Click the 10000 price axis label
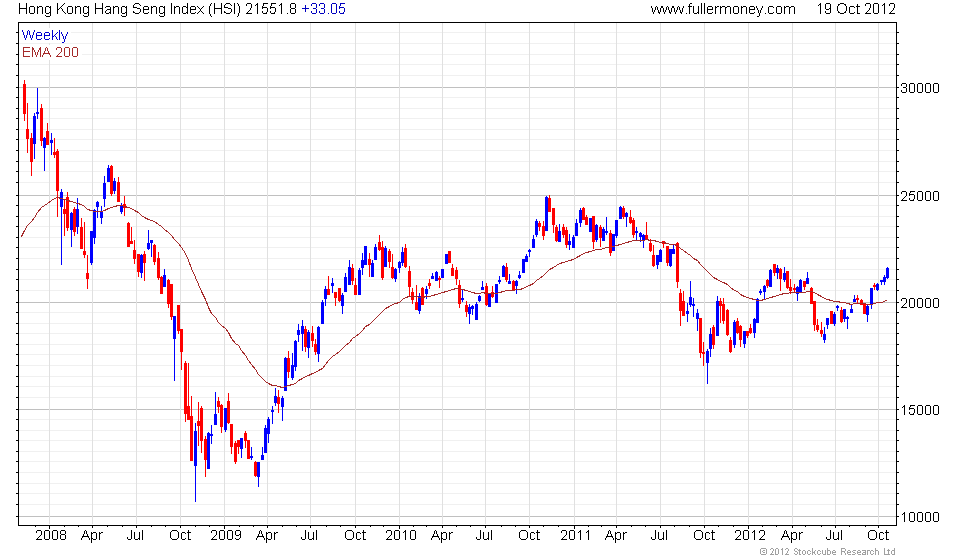Viewport: 980px width, 560px height. (x=919, y=518)
